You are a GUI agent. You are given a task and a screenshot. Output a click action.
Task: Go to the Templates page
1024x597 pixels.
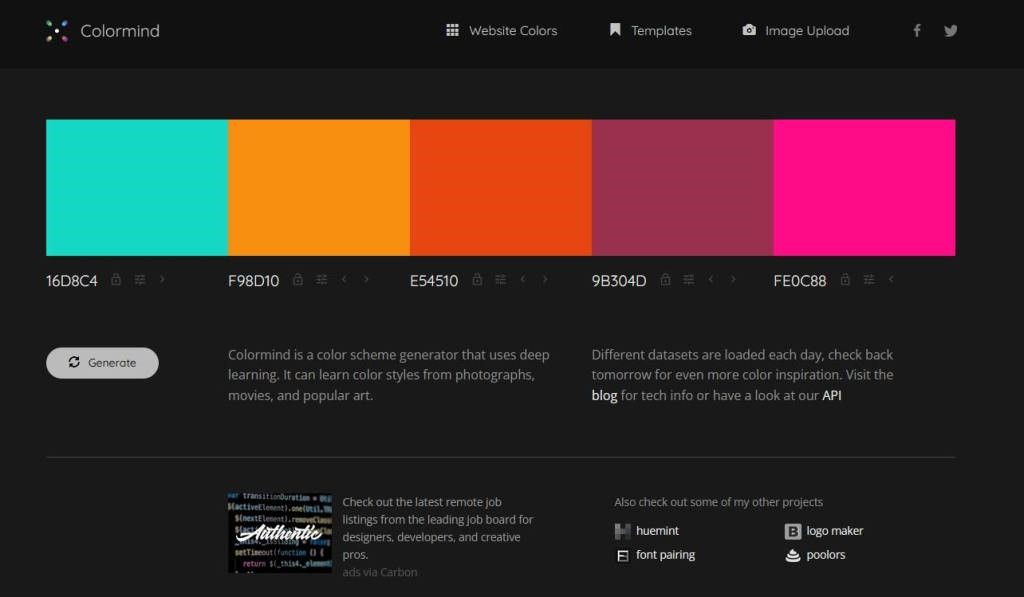point(650,31)
